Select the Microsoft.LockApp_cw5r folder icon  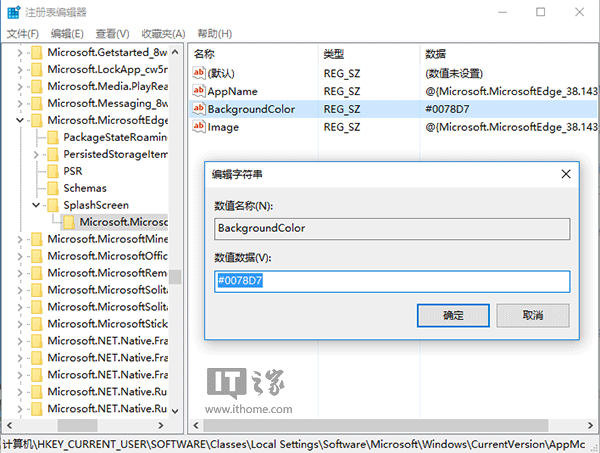coord(37,69)
